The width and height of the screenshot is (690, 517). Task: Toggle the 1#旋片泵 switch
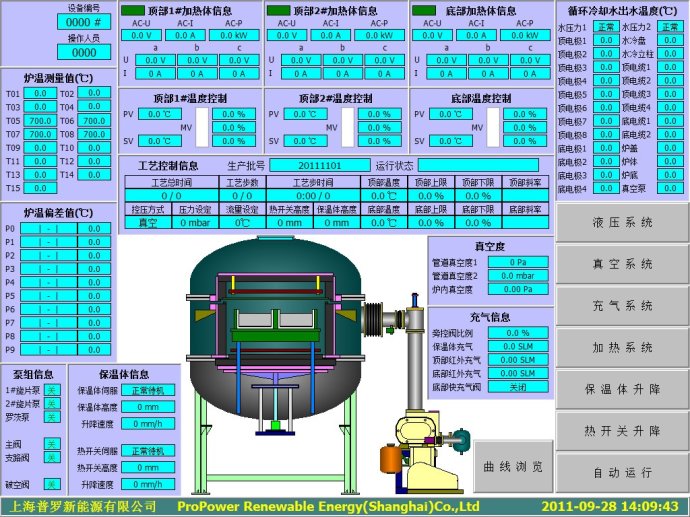[x=52, y=389]
